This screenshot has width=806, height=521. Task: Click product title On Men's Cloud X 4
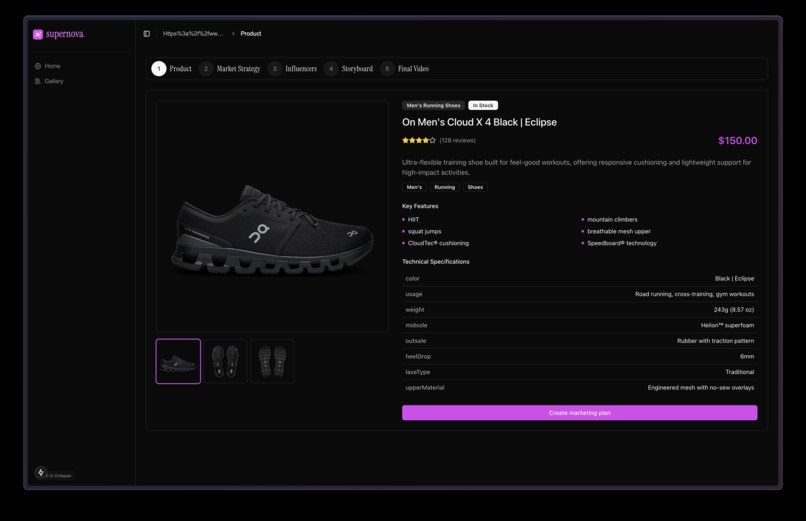click(479, 122)
